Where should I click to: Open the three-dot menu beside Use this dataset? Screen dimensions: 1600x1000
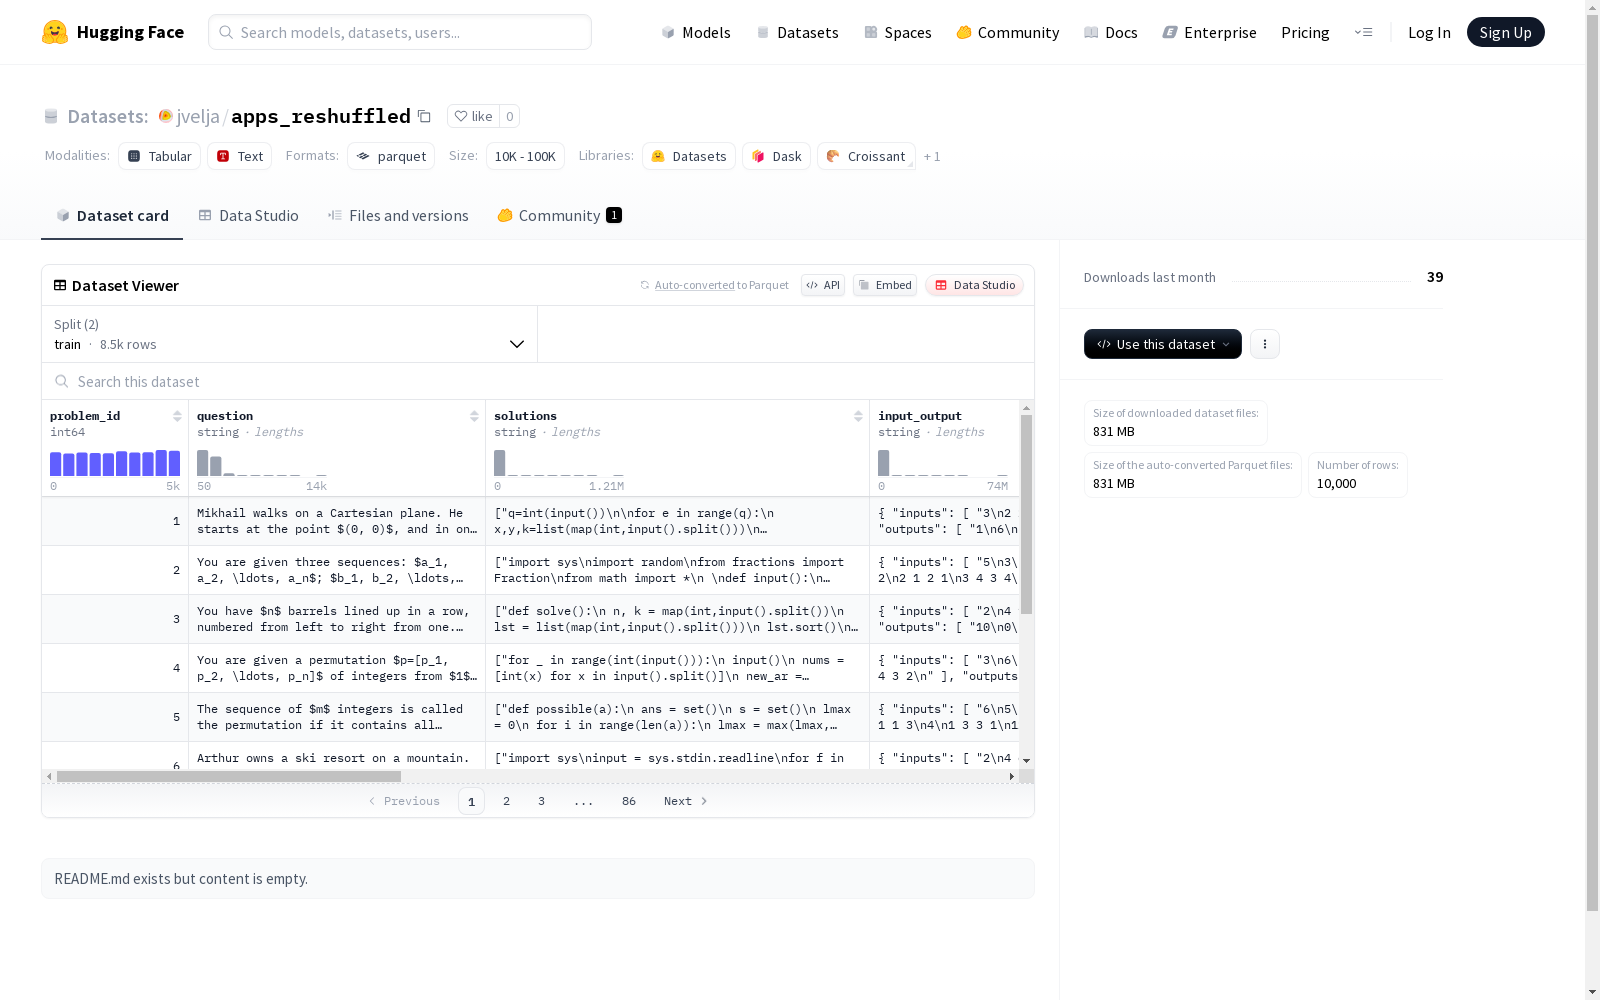point(1265,344)
